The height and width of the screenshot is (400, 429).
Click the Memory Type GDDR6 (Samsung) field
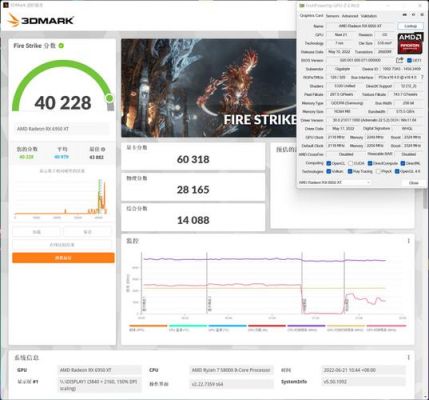(x=347, y=103)
